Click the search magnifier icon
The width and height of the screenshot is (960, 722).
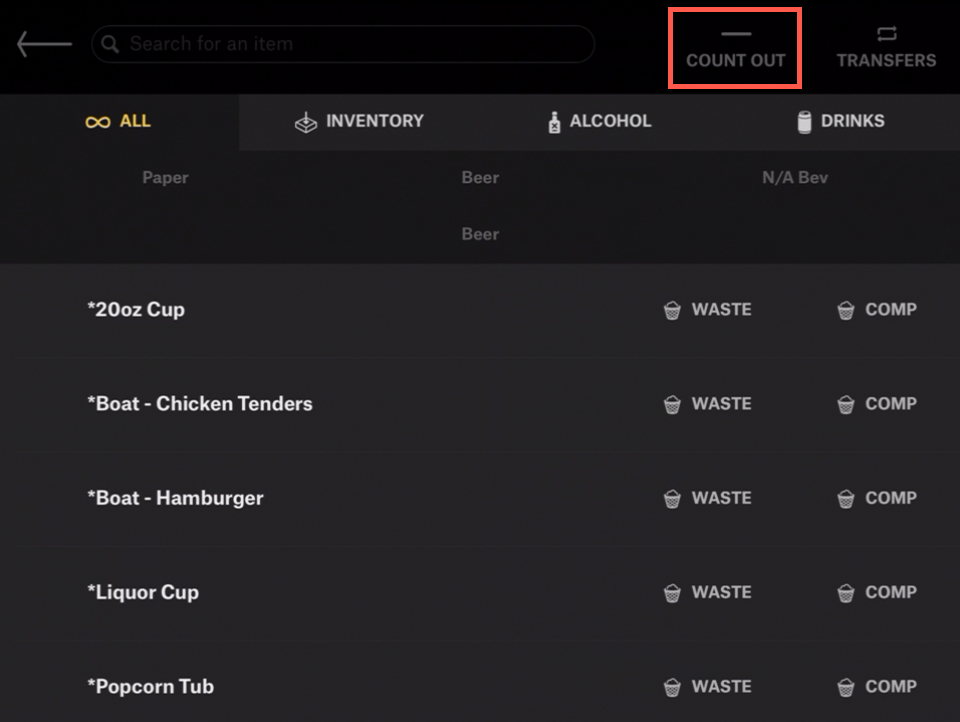pos(111,44)
